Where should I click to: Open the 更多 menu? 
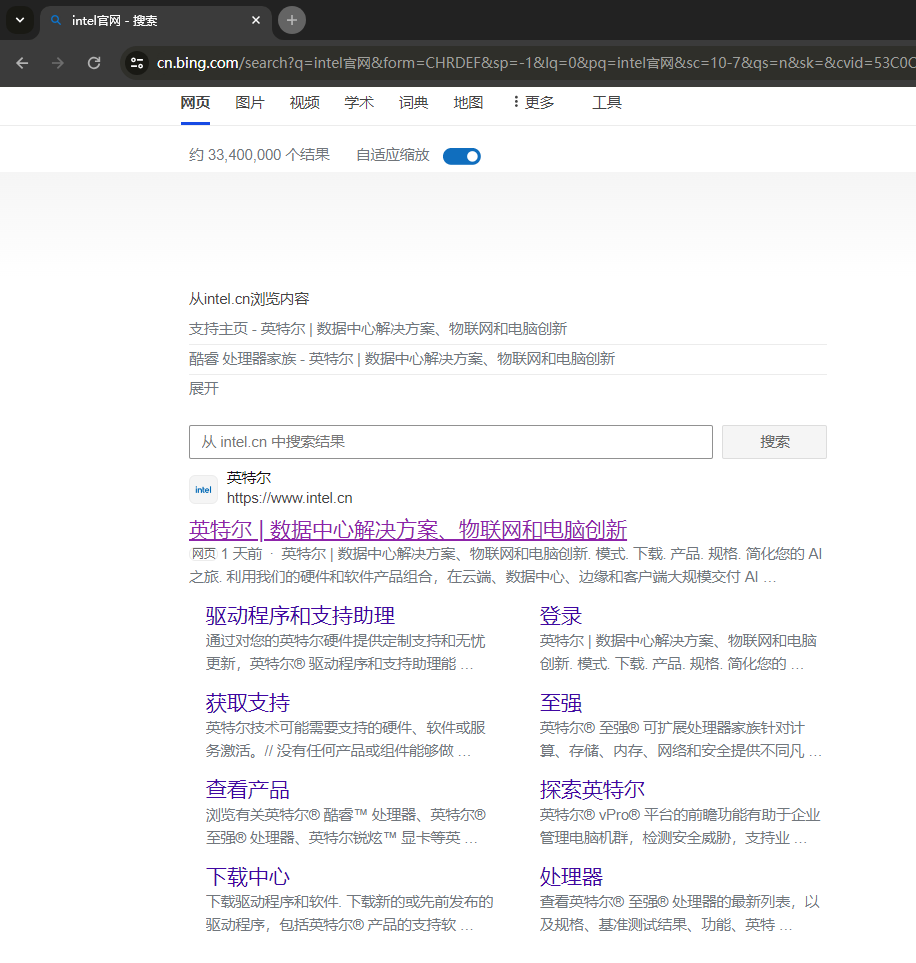pyautogui.click(x=533, y=103)
